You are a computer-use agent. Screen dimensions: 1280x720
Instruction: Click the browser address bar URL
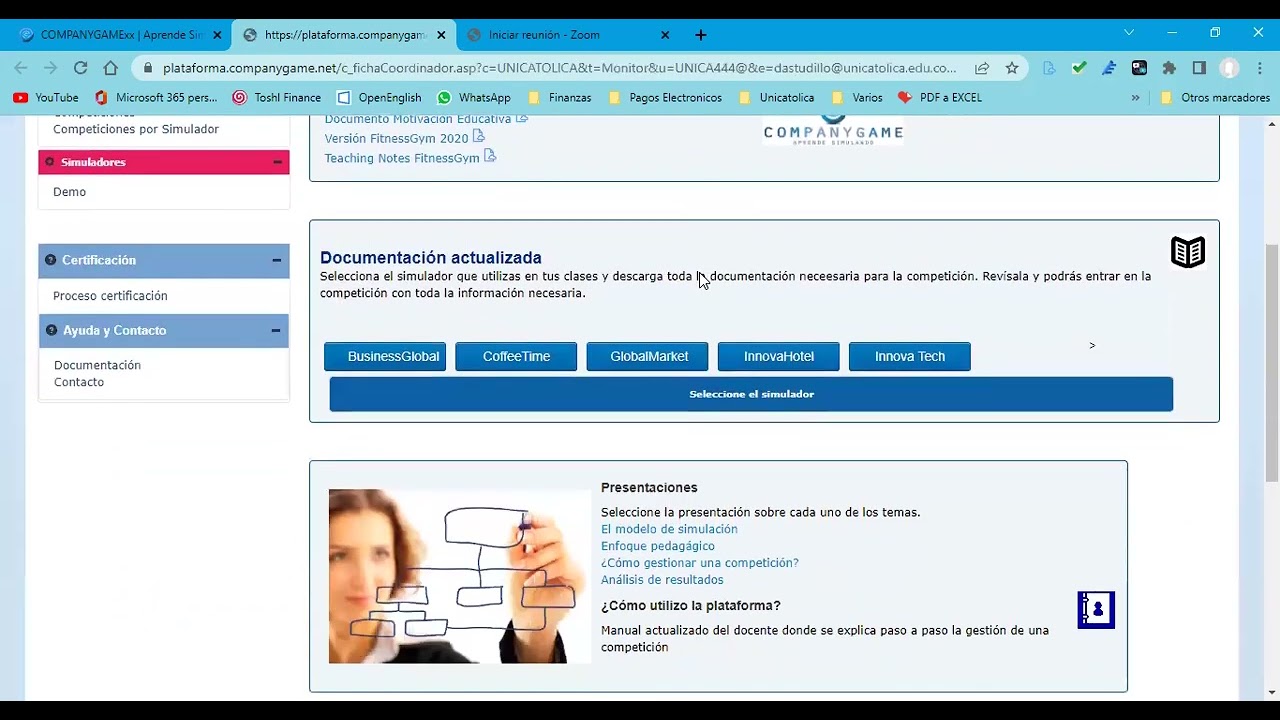click(x=560, y=68)
